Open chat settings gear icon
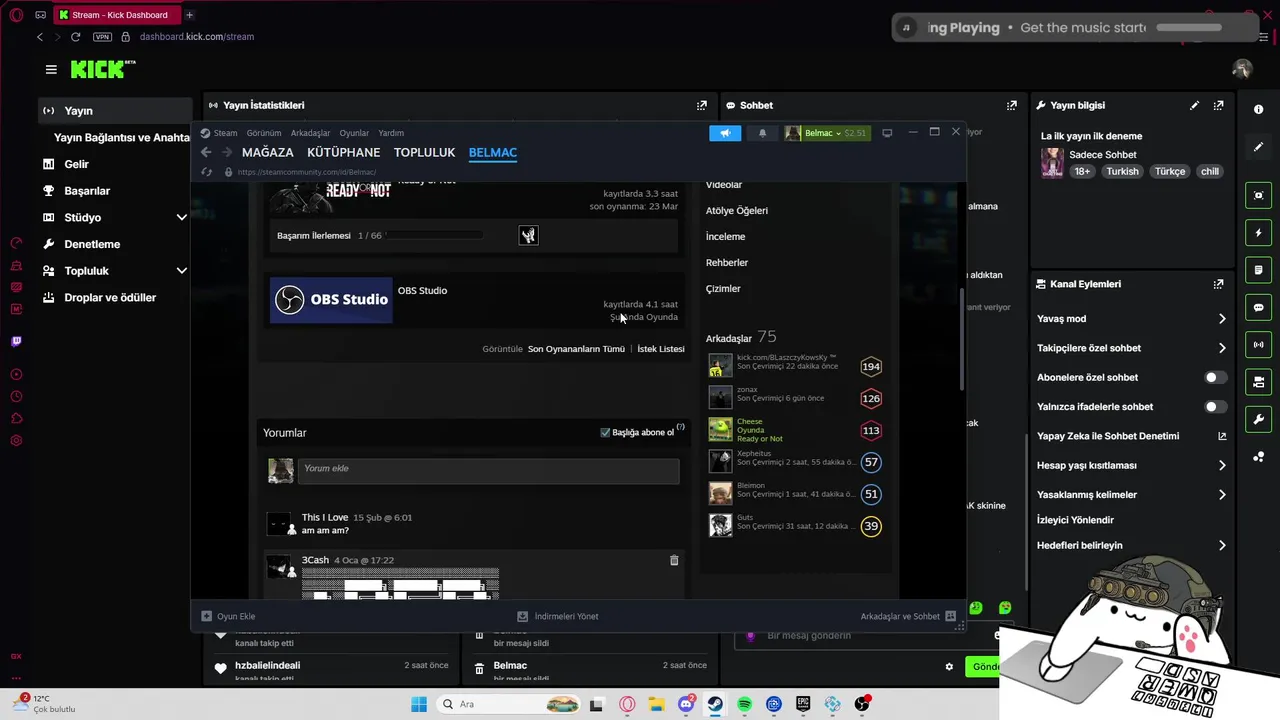1280x720 pixels. pyautogui.click(x=949, y=667)
